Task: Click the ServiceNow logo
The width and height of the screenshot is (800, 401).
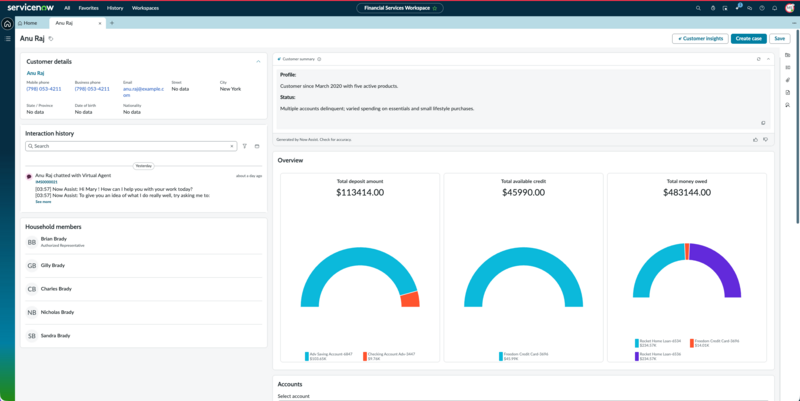Action: pyautogui.click(x=30, y=8)
